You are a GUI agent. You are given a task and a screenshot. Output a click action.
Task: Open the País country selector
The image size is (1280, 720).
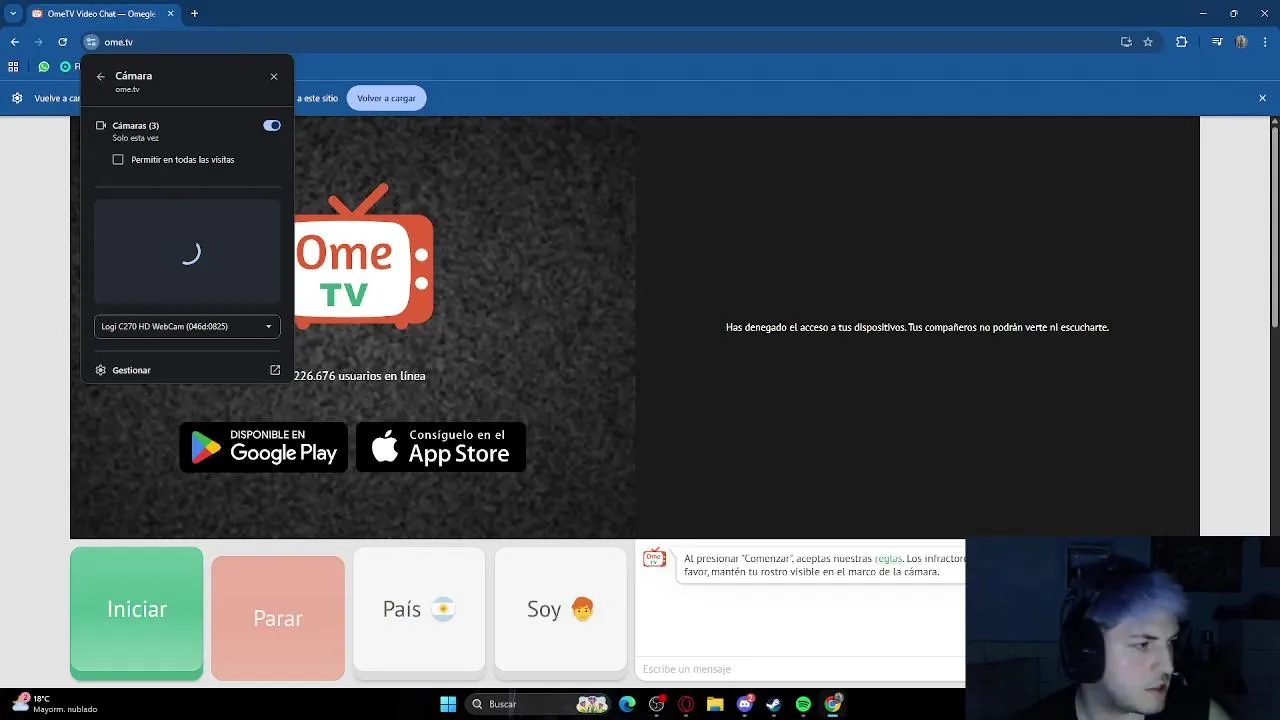pos(419,609)
